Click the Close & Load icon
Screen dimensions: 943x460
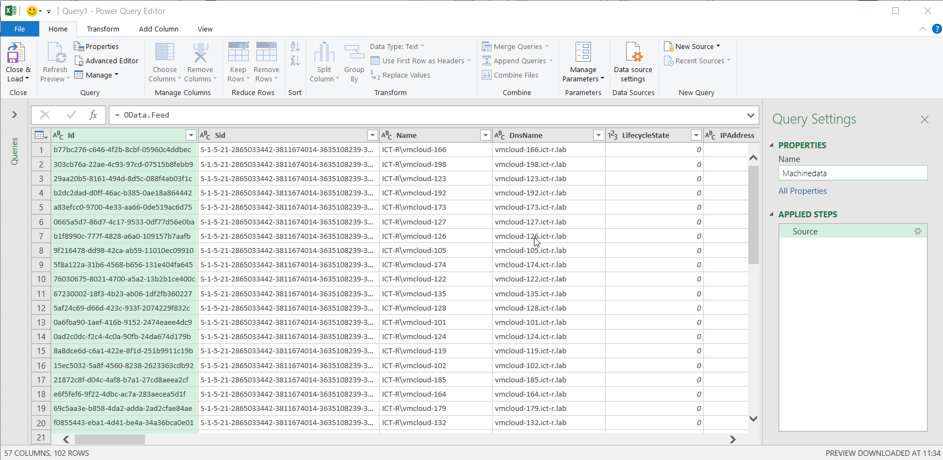[16, 54]
